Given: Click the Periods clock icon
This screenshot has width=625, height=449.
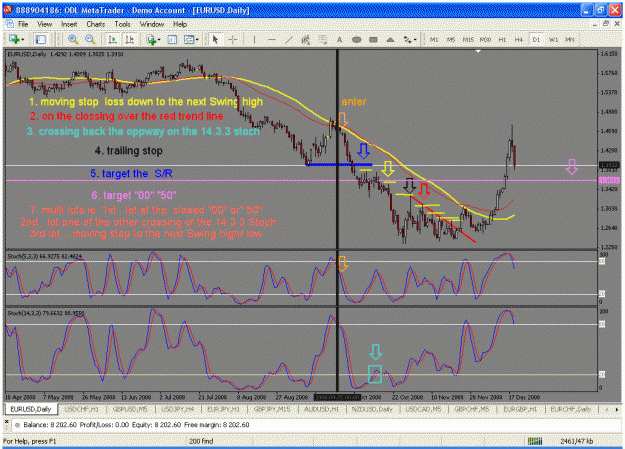Looking at the screenshot, I should (172, 39).
